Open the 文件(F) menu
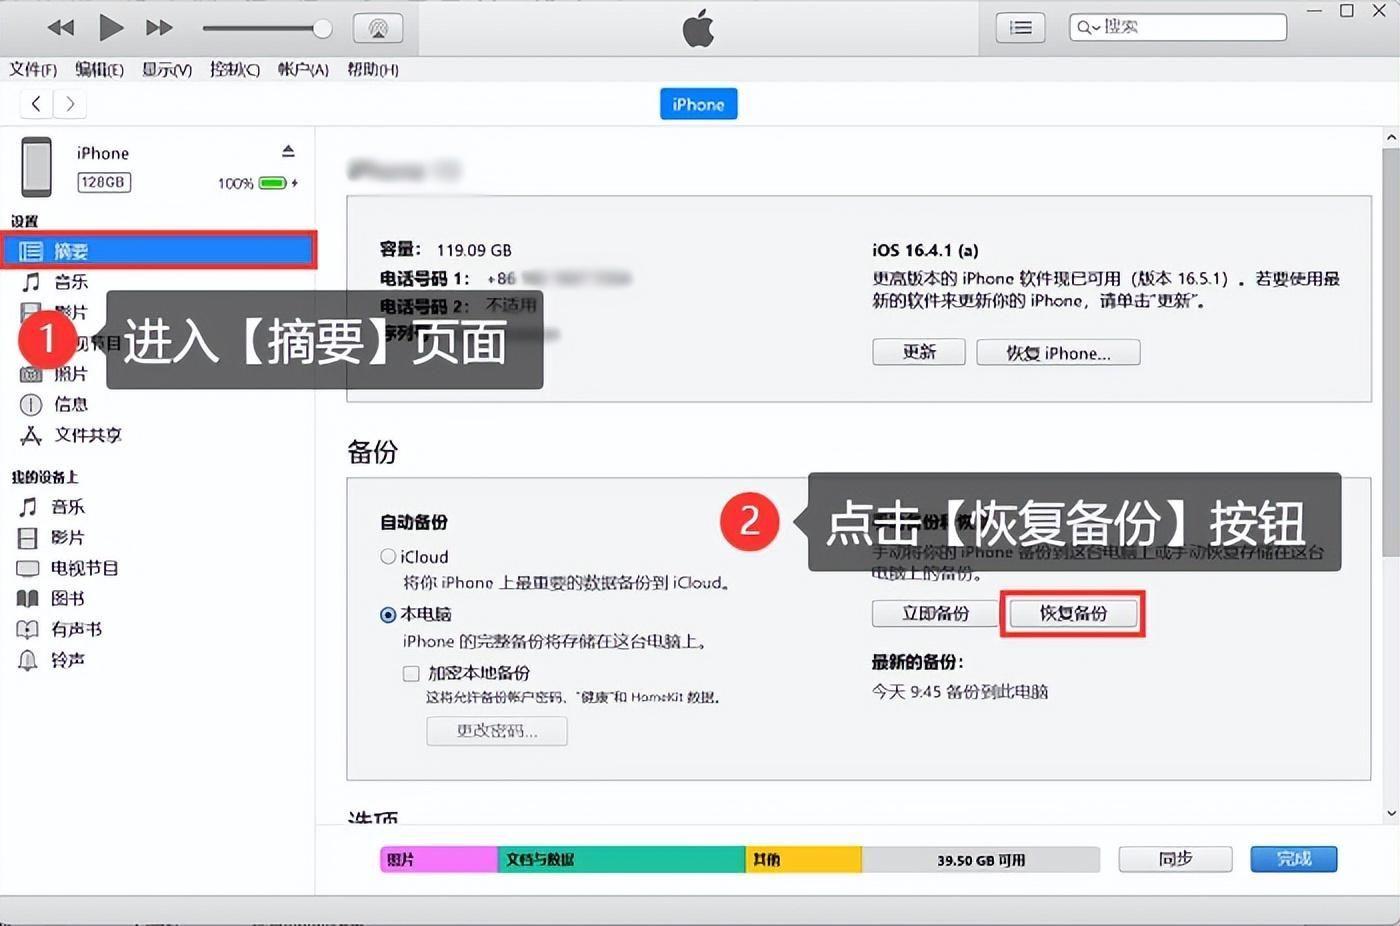1400x926 pixels. pos(33,69)
